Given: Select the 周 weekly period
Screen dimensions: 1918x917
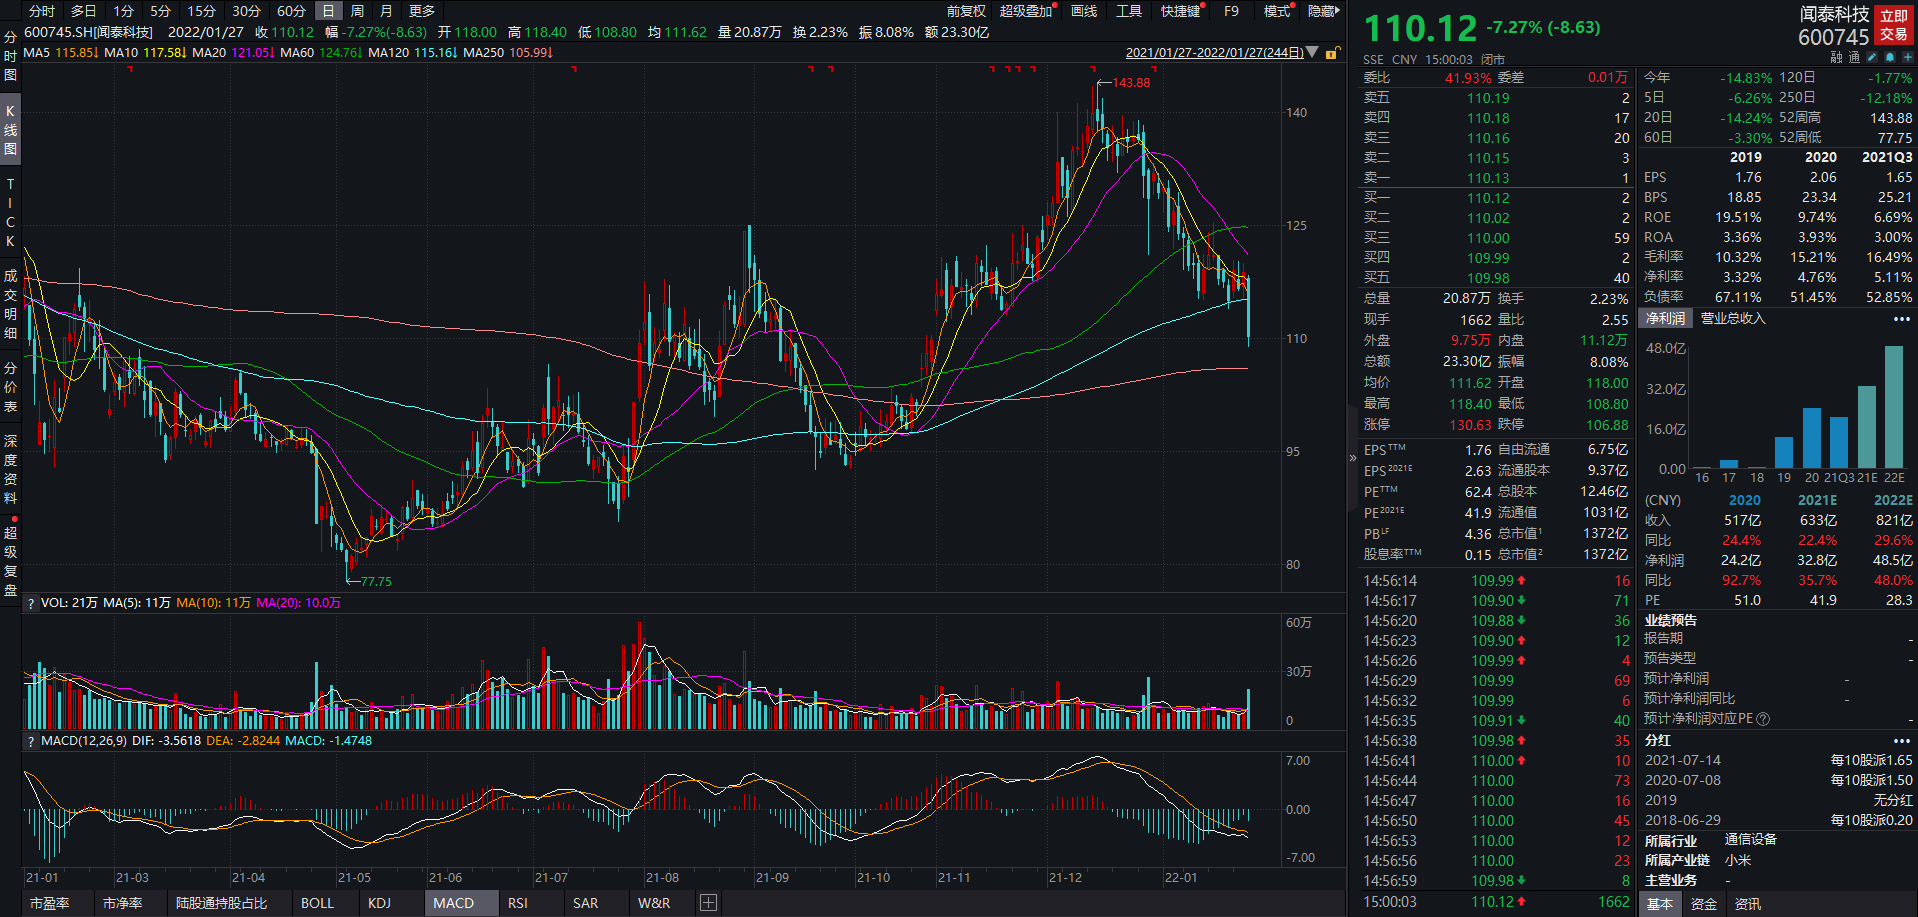Looking at the screenshot, I should point(358,11).
